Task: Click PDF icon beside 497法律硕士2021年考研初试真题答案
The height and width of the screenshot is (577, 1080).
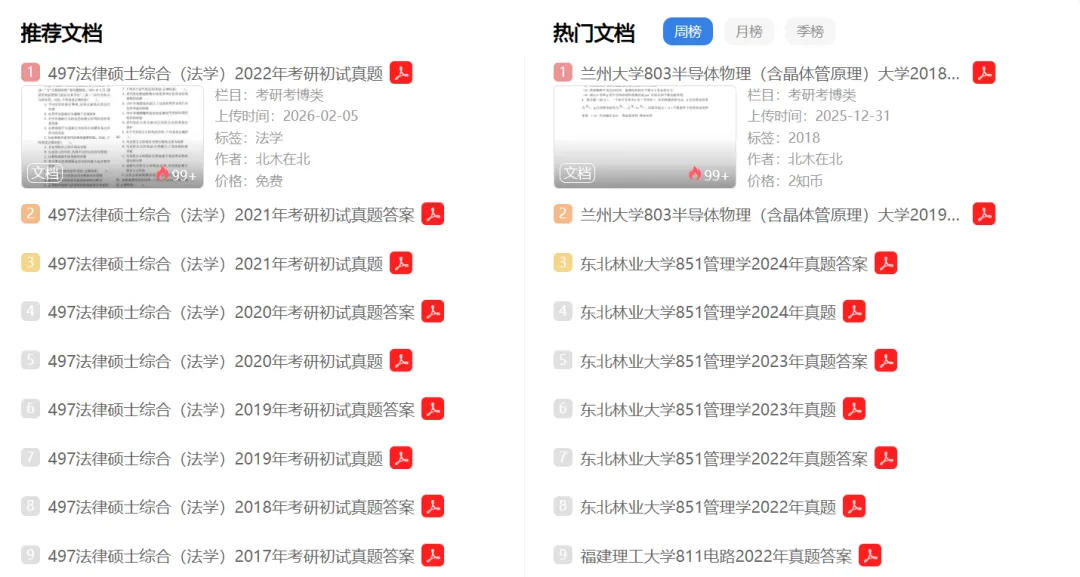Action: coord(433,214)
